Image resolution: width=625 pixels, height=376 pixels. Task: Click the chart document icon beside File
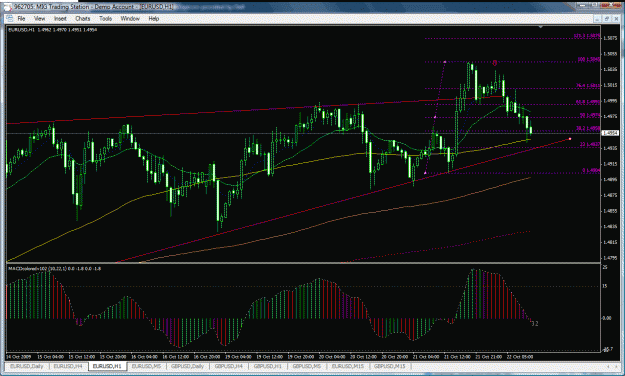pyautogui.click(x=10, y=18)
